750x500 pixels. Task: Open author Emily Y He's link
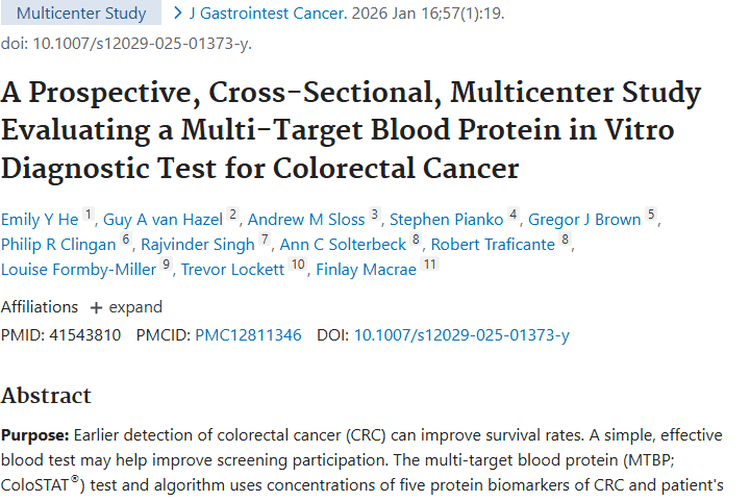(x=39, y=219)
